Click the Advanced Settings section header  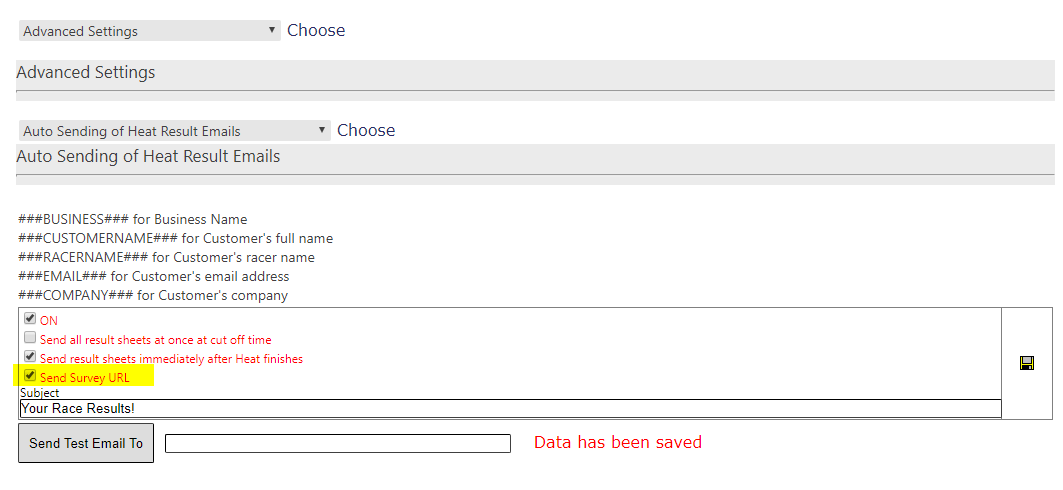pos(85,73)
